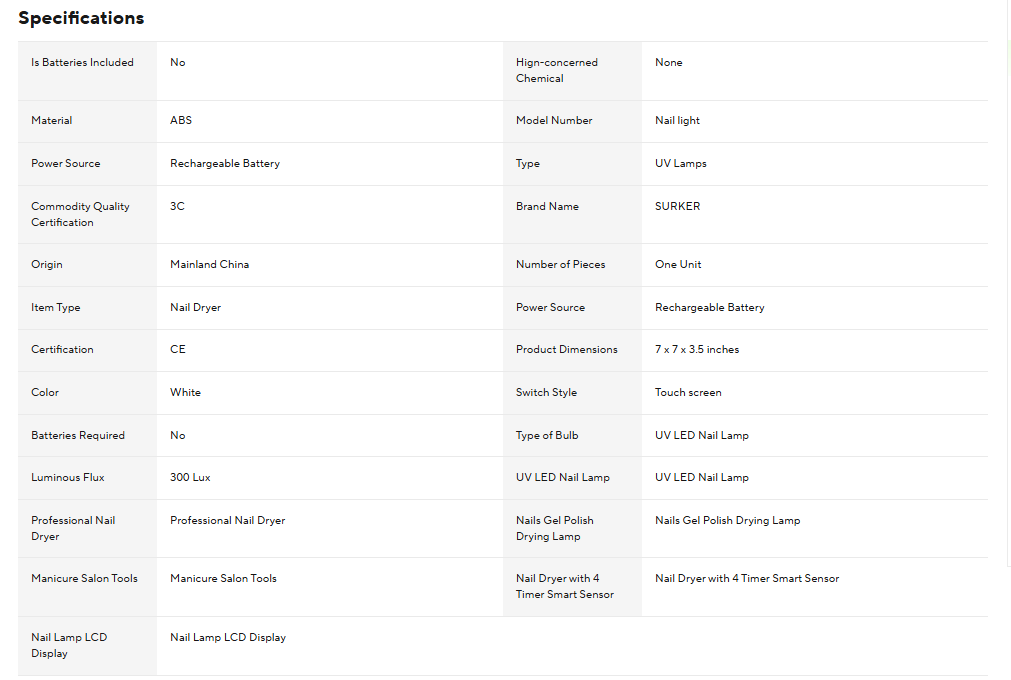Screen dimensions: 1011x680
Task: Click the High-concerned Chemical label
Action: [556, 70]
